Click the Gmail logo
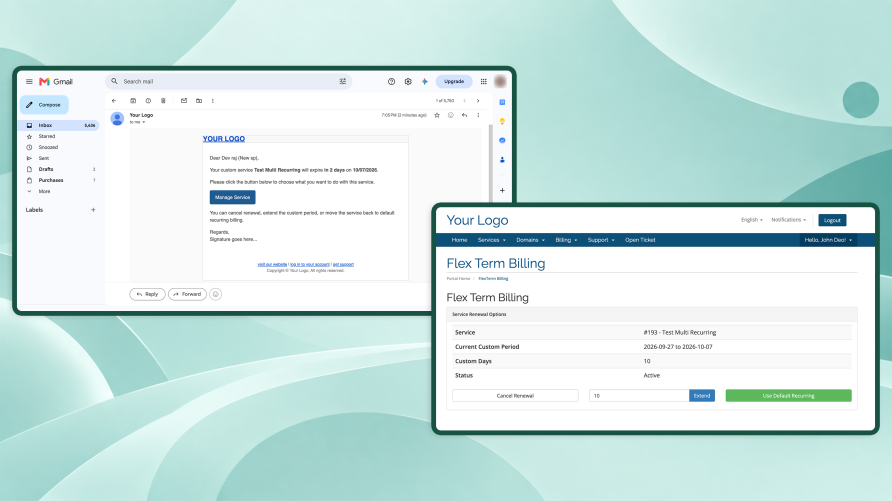This screenshot has width=892, height=501. pyautogui.click(x=56, y=81)
